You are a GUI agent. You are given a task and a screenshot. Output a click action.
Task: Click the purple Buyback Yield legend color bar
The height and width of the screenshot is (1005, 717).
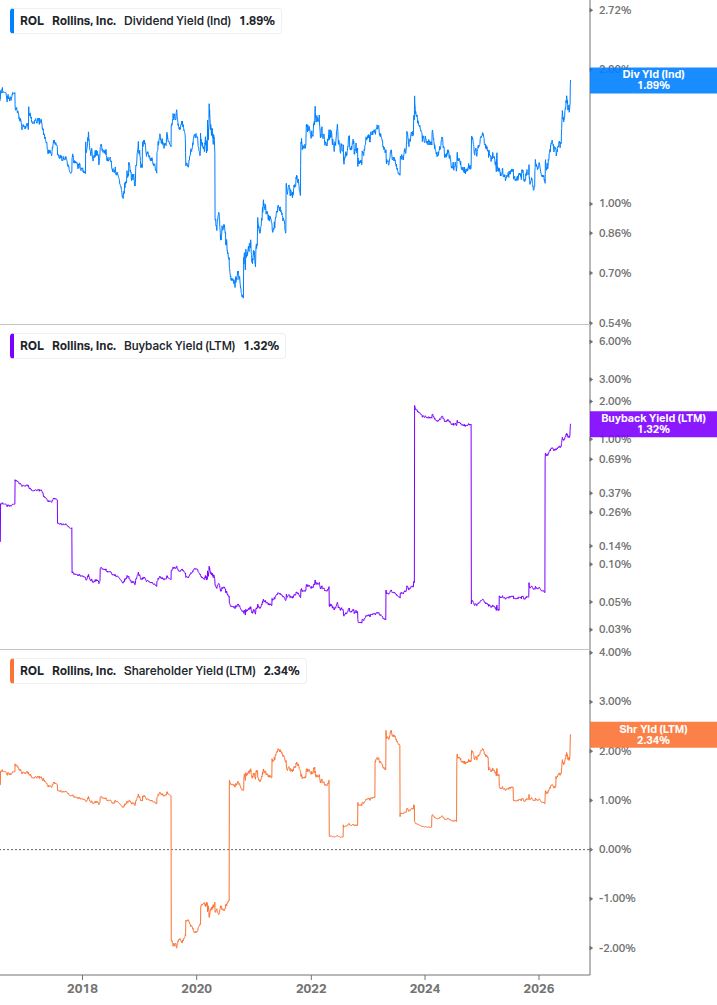[12, 346]
